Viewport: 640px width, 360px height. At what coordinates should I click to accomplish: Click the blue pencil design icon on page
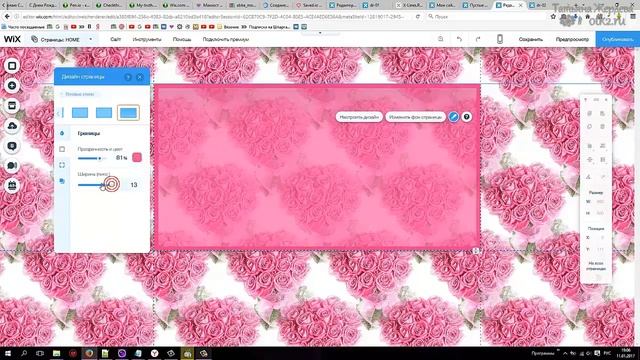453,117
